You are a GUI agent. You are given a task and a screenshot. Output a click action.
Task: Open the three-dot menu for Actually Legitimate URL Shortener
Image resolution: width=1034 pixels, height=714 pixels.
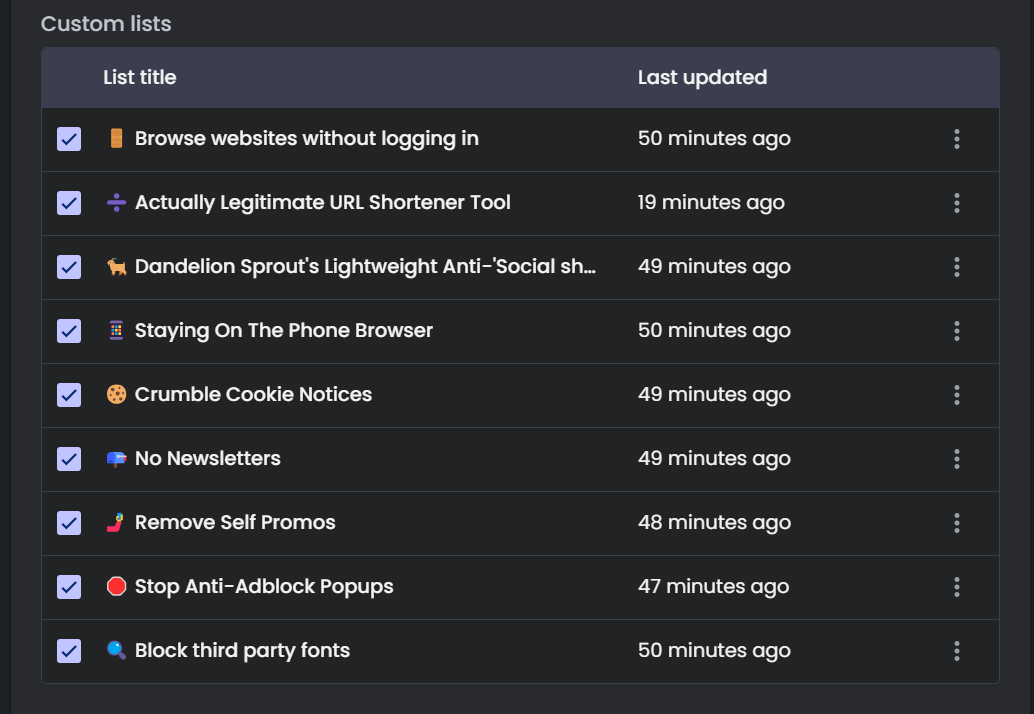click(x=956, y=203)
